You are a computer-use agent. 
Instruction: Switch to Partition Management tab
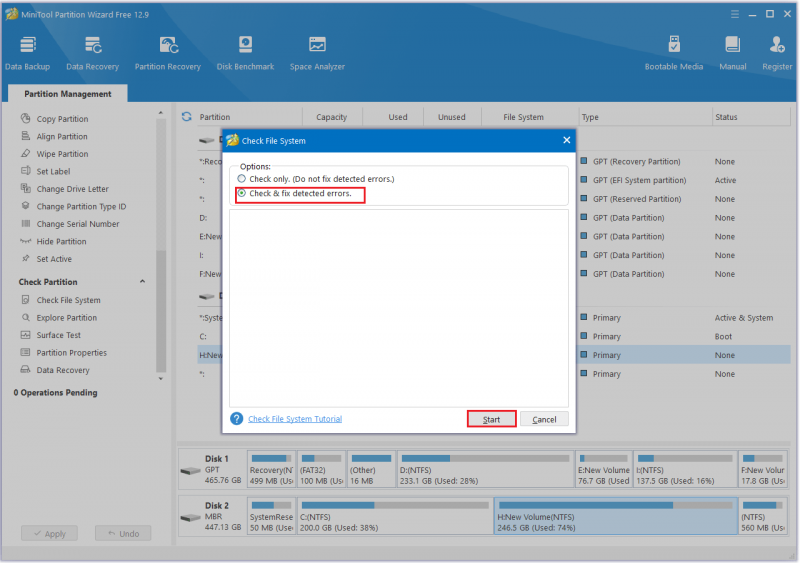point(68,94)
